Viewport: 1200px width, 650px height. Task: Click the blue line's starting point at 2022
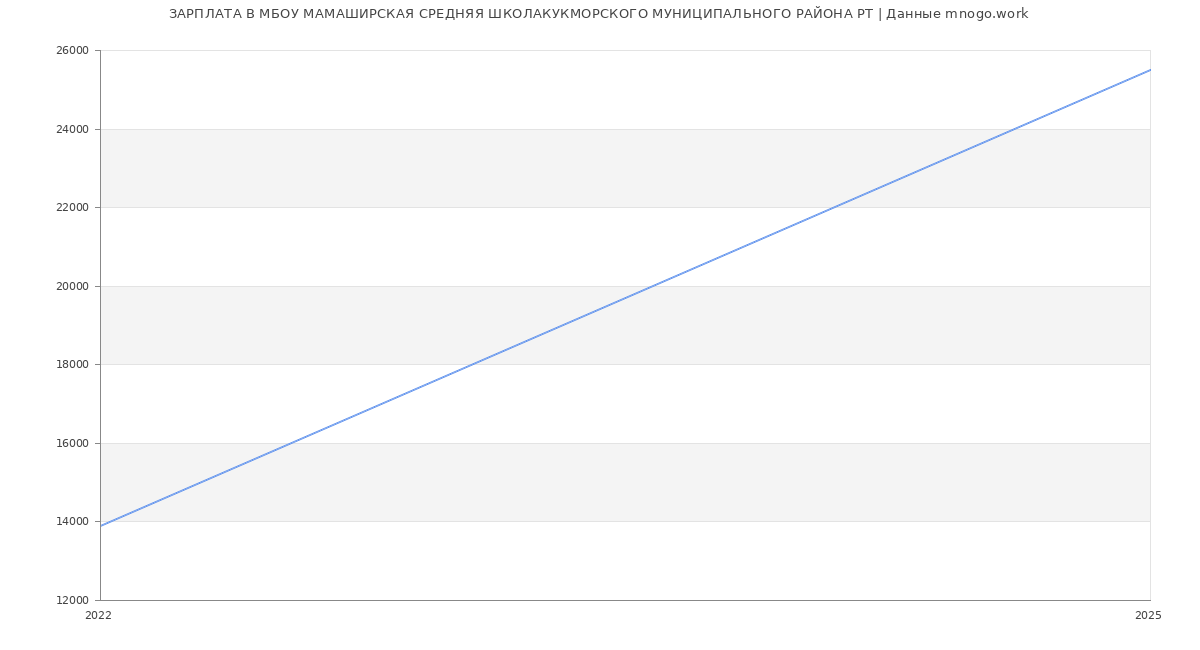click(101, 526)
